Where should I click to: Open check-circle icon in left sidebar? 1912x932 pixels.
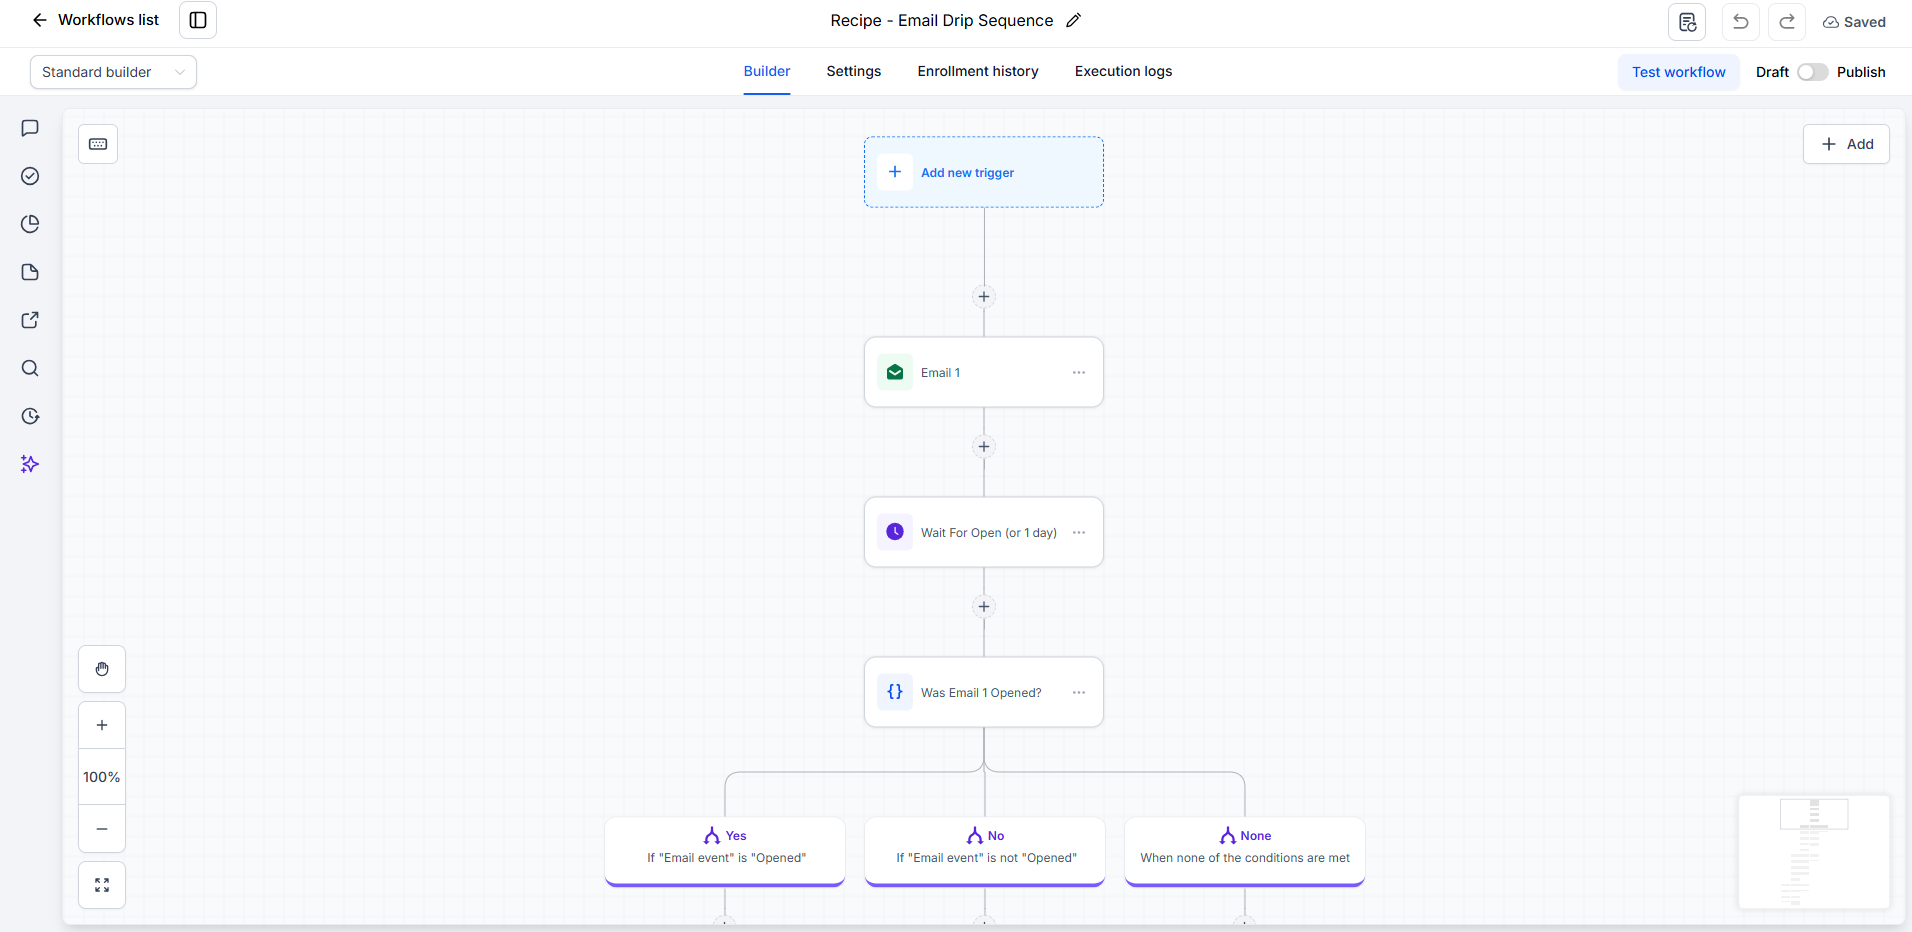coord(30,176)
